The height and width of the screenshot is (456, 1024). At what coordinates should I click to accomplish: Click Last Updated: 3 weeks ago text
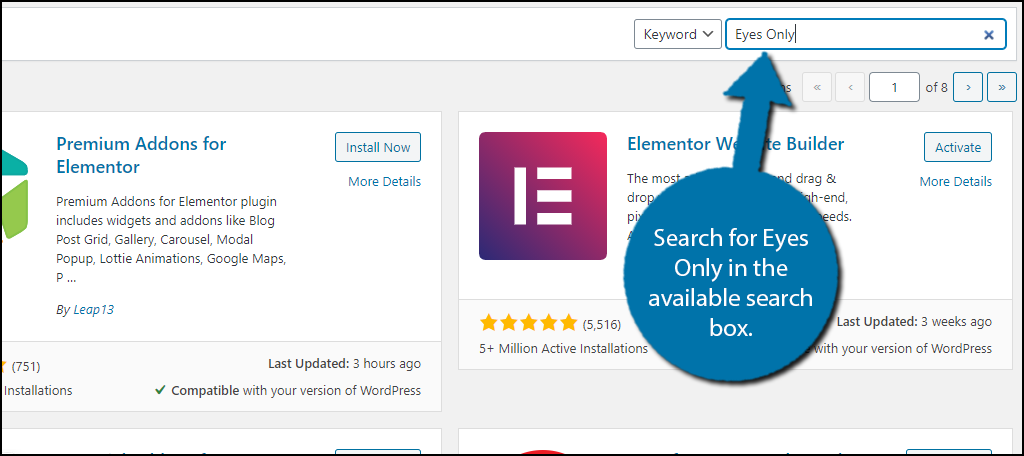point(914,321)
